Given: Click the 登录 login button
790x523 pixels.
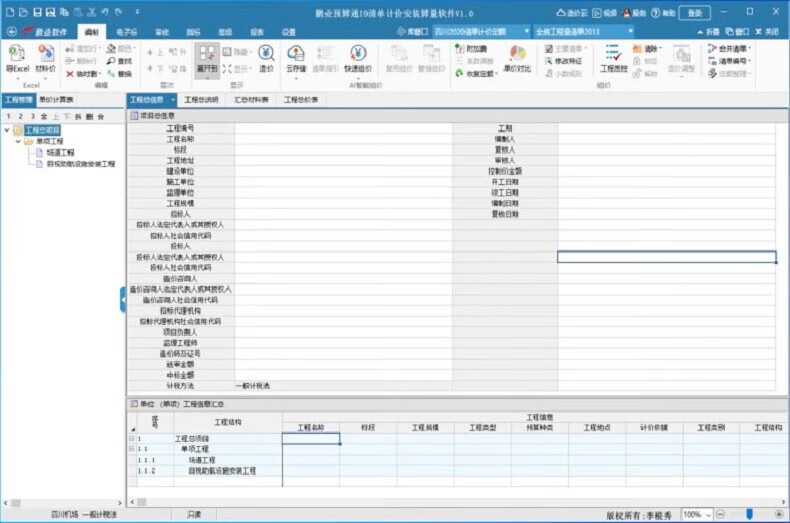Looking at the screenshot, I should (694, 13).
